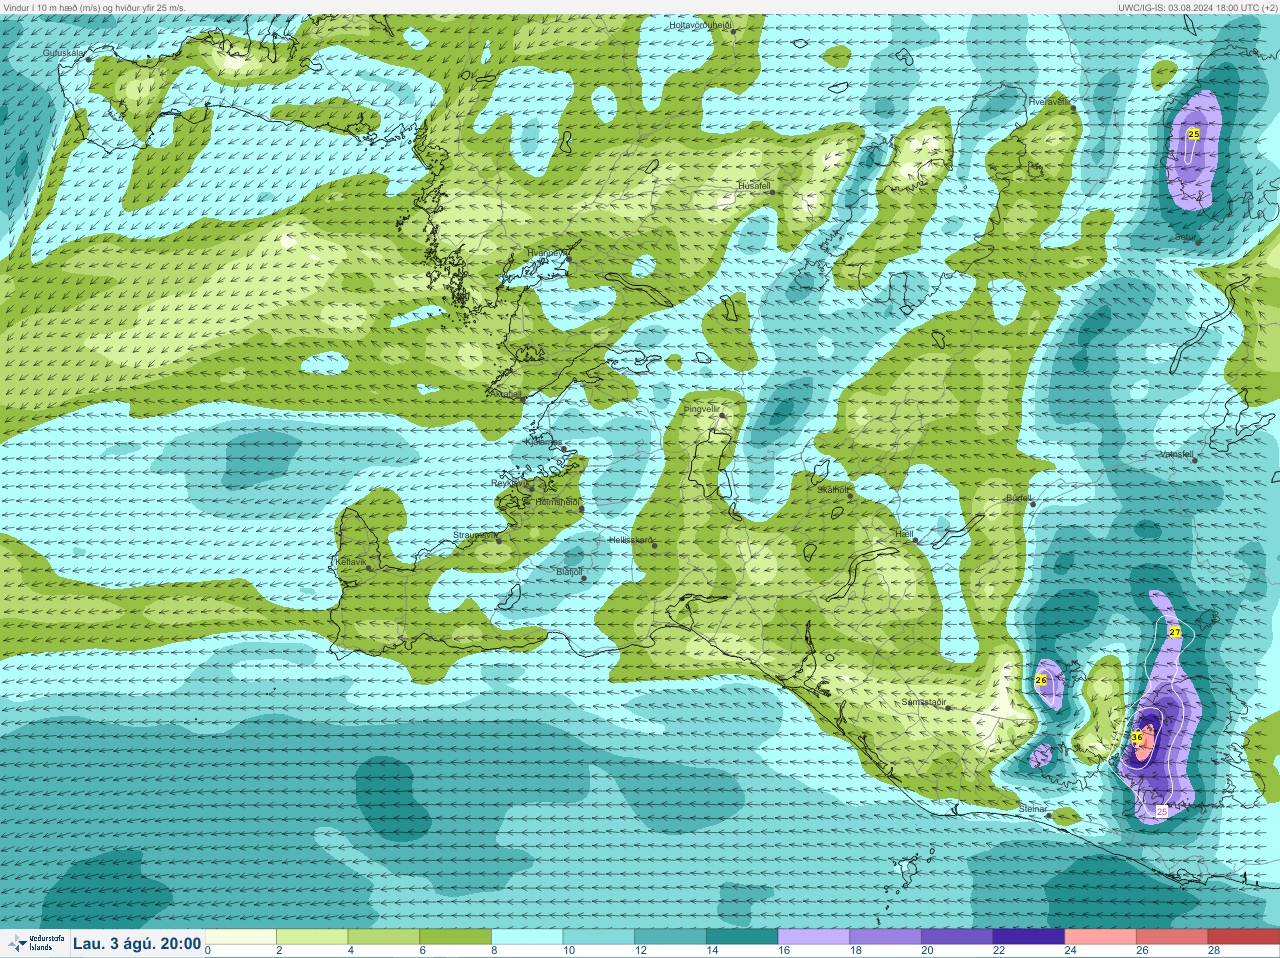
Task: Click the Gufuskálar station label
Action: pos(64,52)
